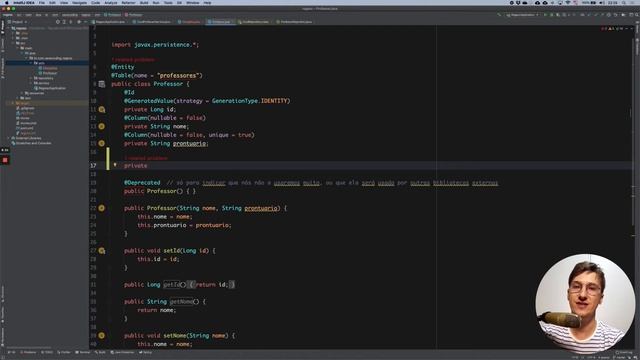Click the Wi-Fi icon in the macOS menu bar

(x=568, y=2)
